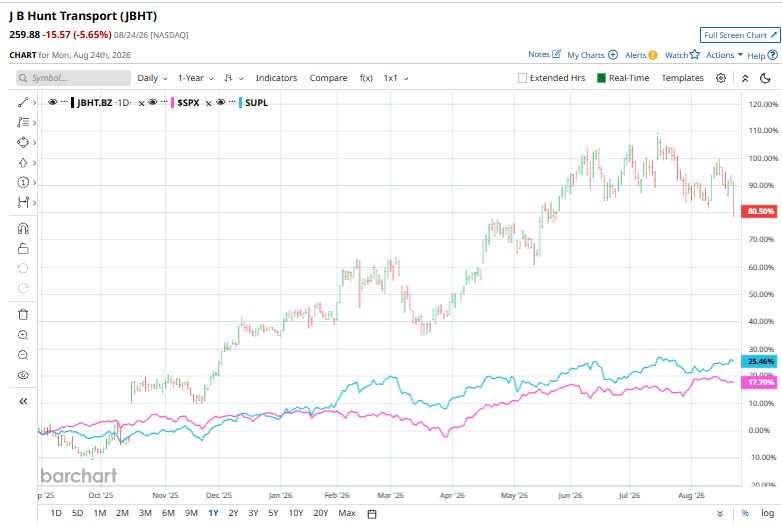Open three-dot options before SUPL
This screenshot has width=782, height=525.
(x=232, y=102)
